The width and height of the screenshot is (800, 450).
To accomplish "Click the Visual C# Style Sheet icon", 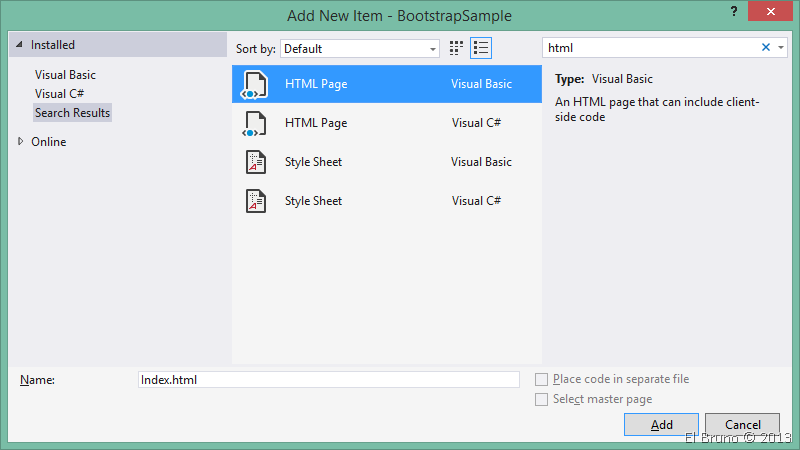I will [253, 202].
